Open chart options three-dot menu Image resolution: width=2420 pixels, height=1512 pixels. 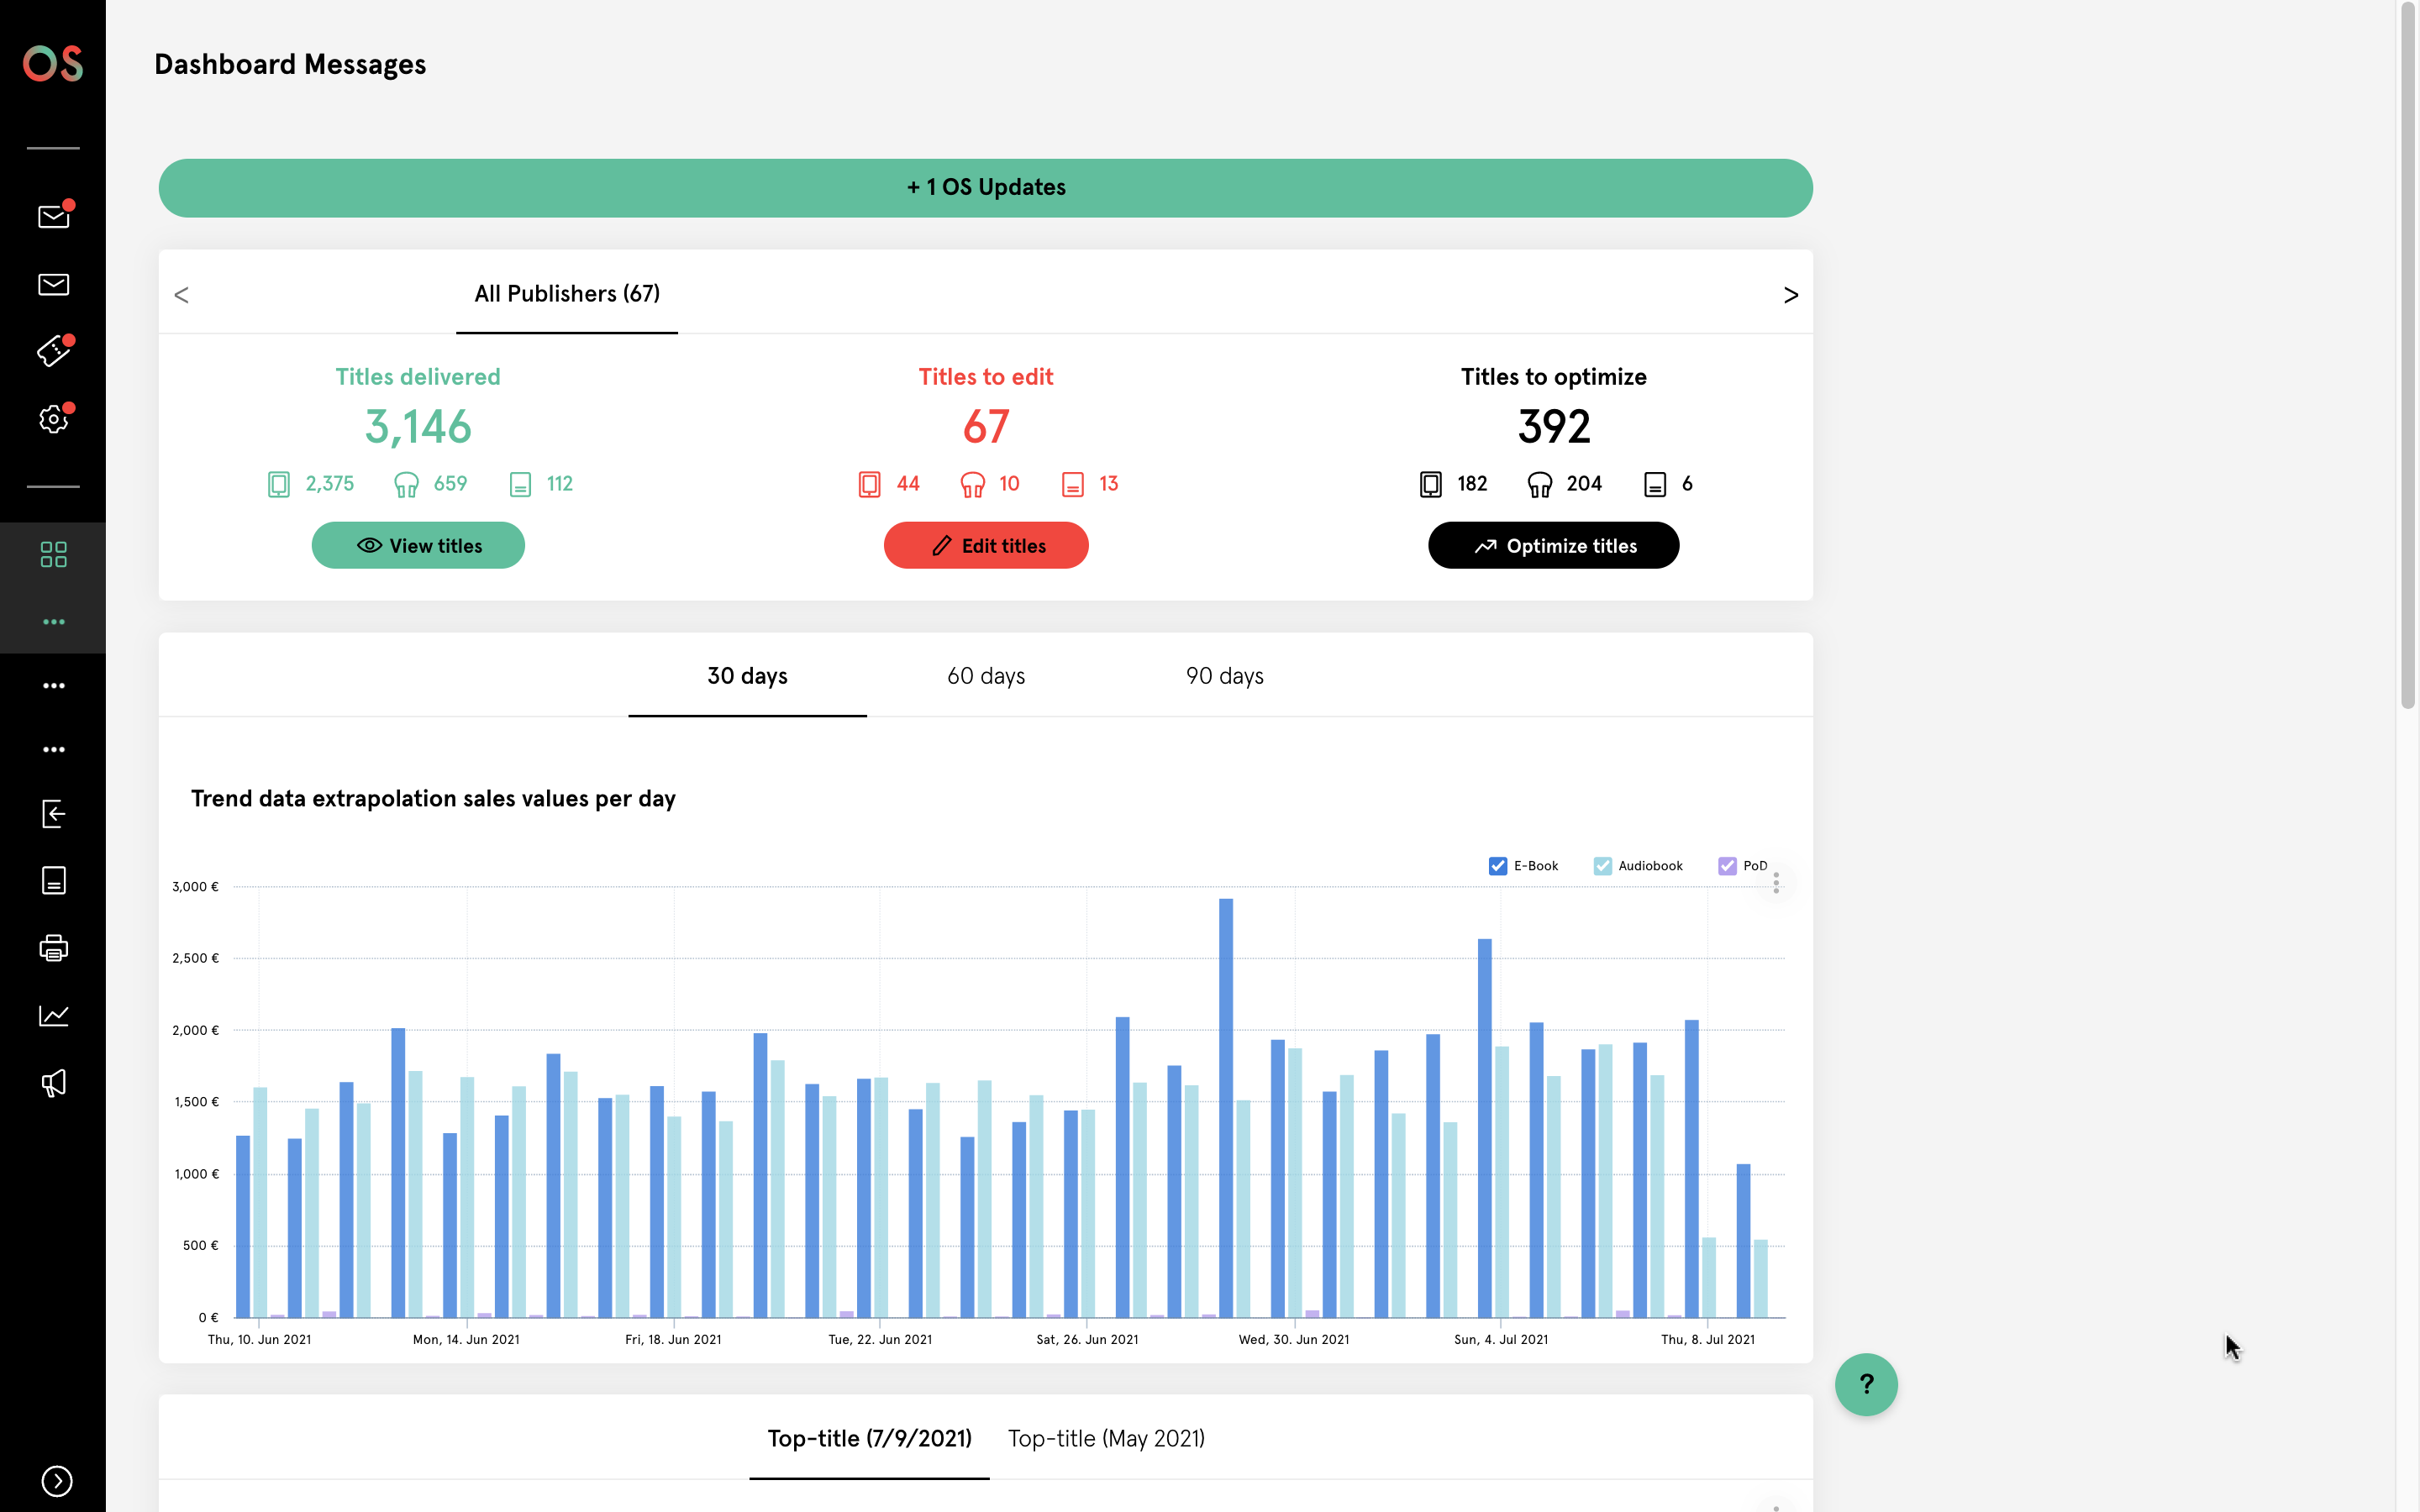click(1776, 883)
